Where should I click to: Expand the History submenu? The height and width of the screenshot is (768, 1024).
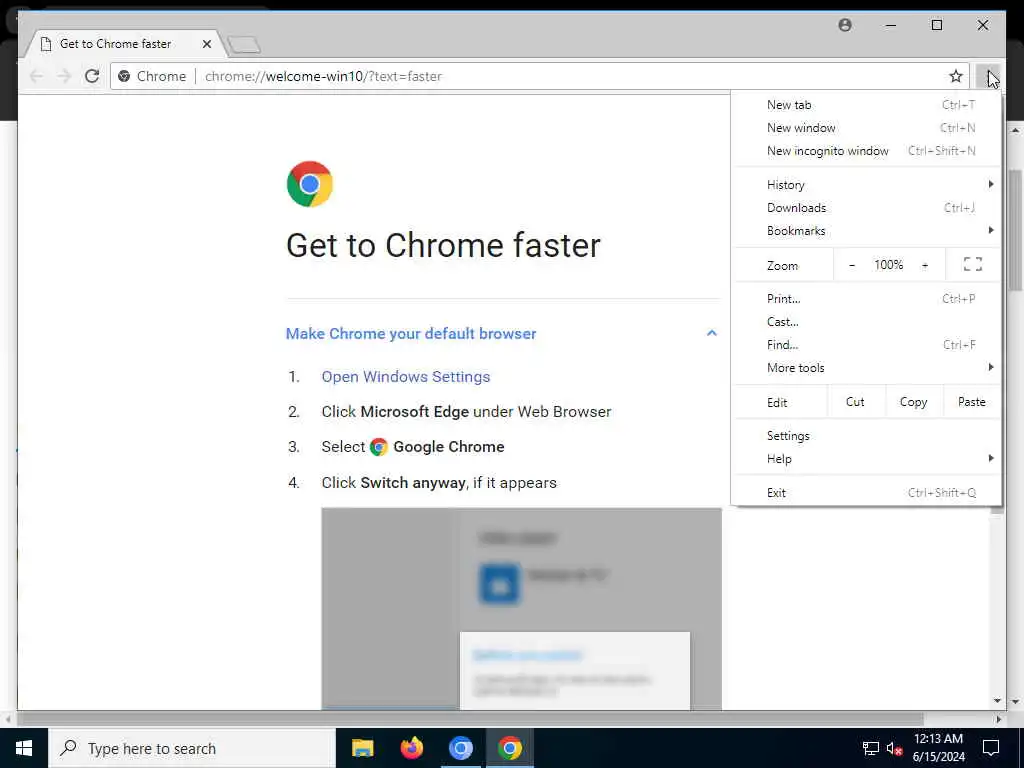(x=866, y=185)
